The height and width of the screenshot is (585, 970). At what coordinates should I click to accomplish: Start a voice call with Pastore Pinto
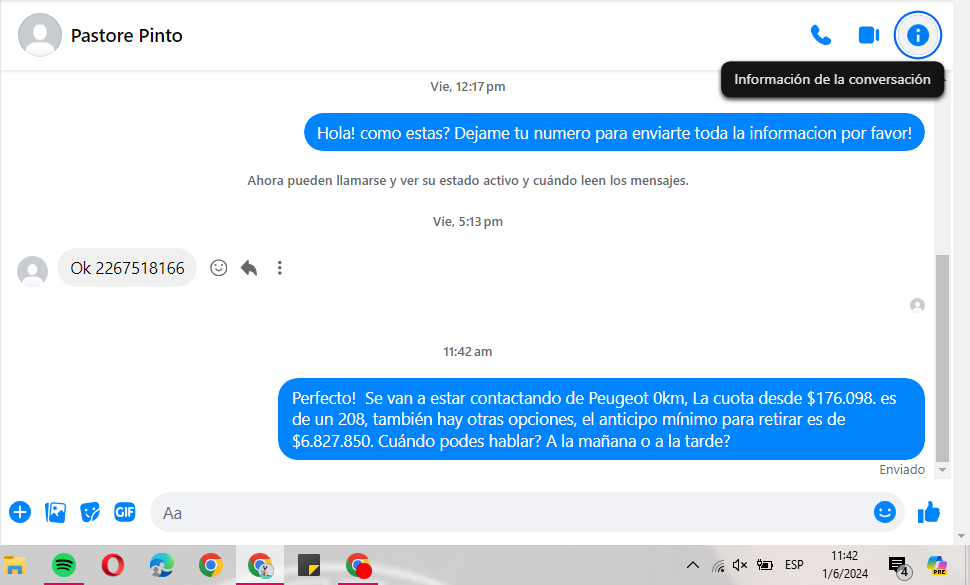tap(820, 35)
